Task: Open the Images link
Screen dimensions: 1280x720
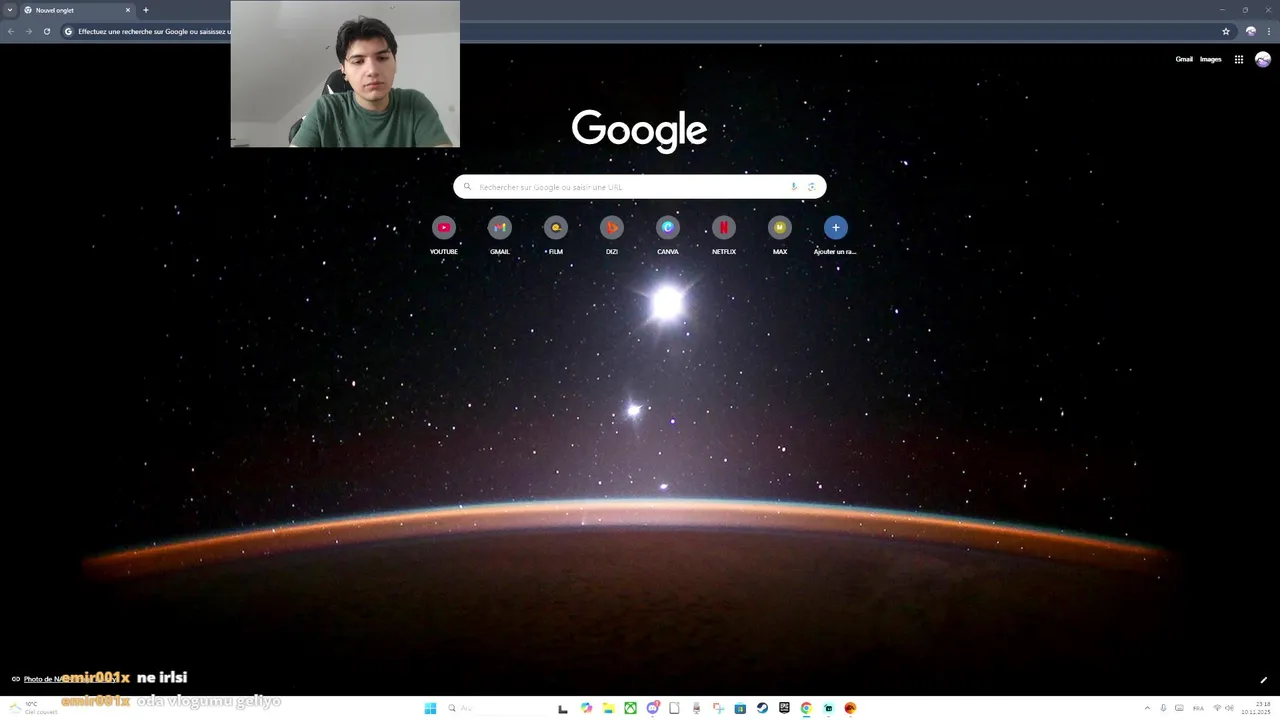Action: 1211,59
